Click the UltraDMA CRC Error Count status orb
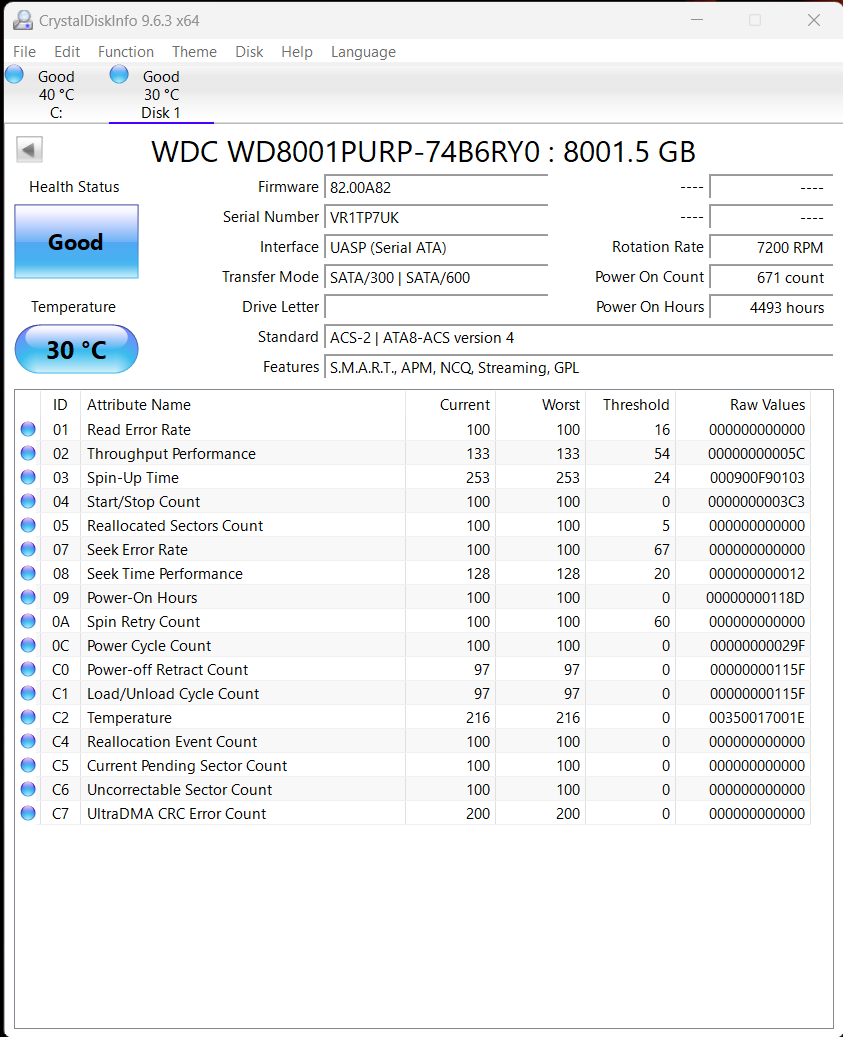This screenshot has width=843, height=1037. click(27, 814)
